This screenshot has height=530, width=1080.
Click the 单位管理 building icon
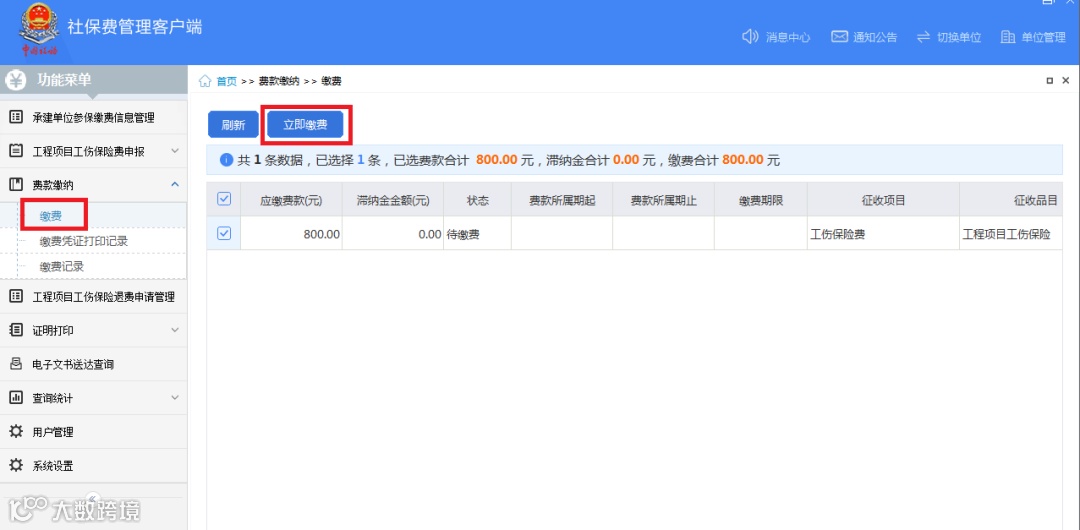[1008, 37]
